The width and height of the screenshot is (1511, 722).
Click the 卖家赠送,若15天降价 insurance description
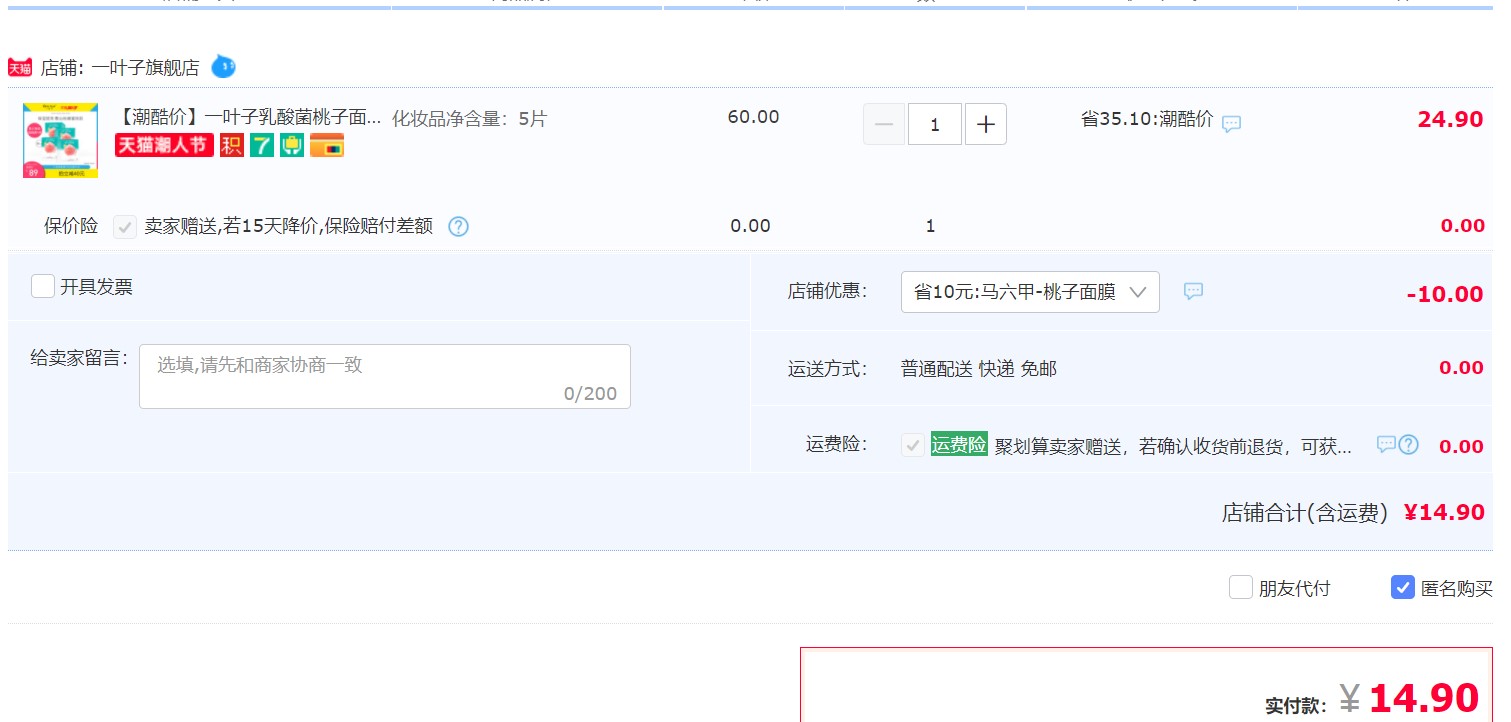[x=289, y=226]
